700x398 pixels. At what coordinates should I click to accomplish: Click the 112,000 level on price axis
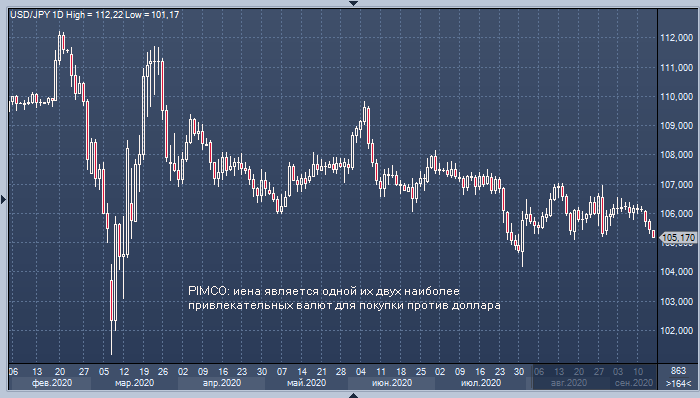(x=677, y=38)
